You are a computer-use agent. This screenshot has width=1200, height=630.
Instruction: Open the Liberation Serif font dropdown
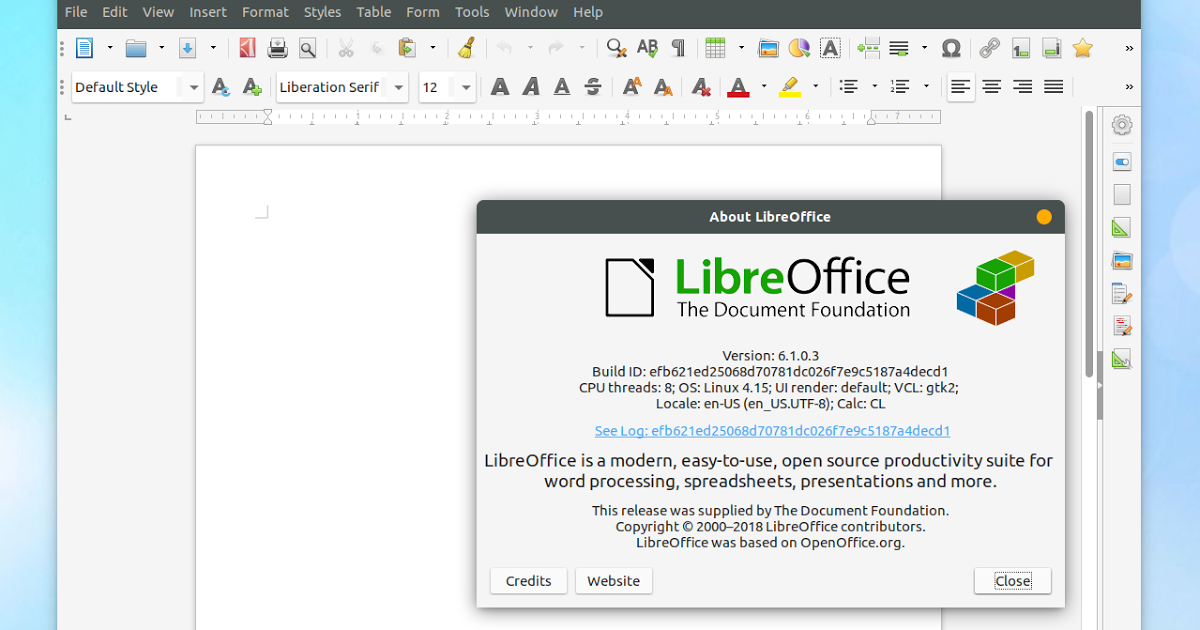pyautogui.click(x=398, y=87)
